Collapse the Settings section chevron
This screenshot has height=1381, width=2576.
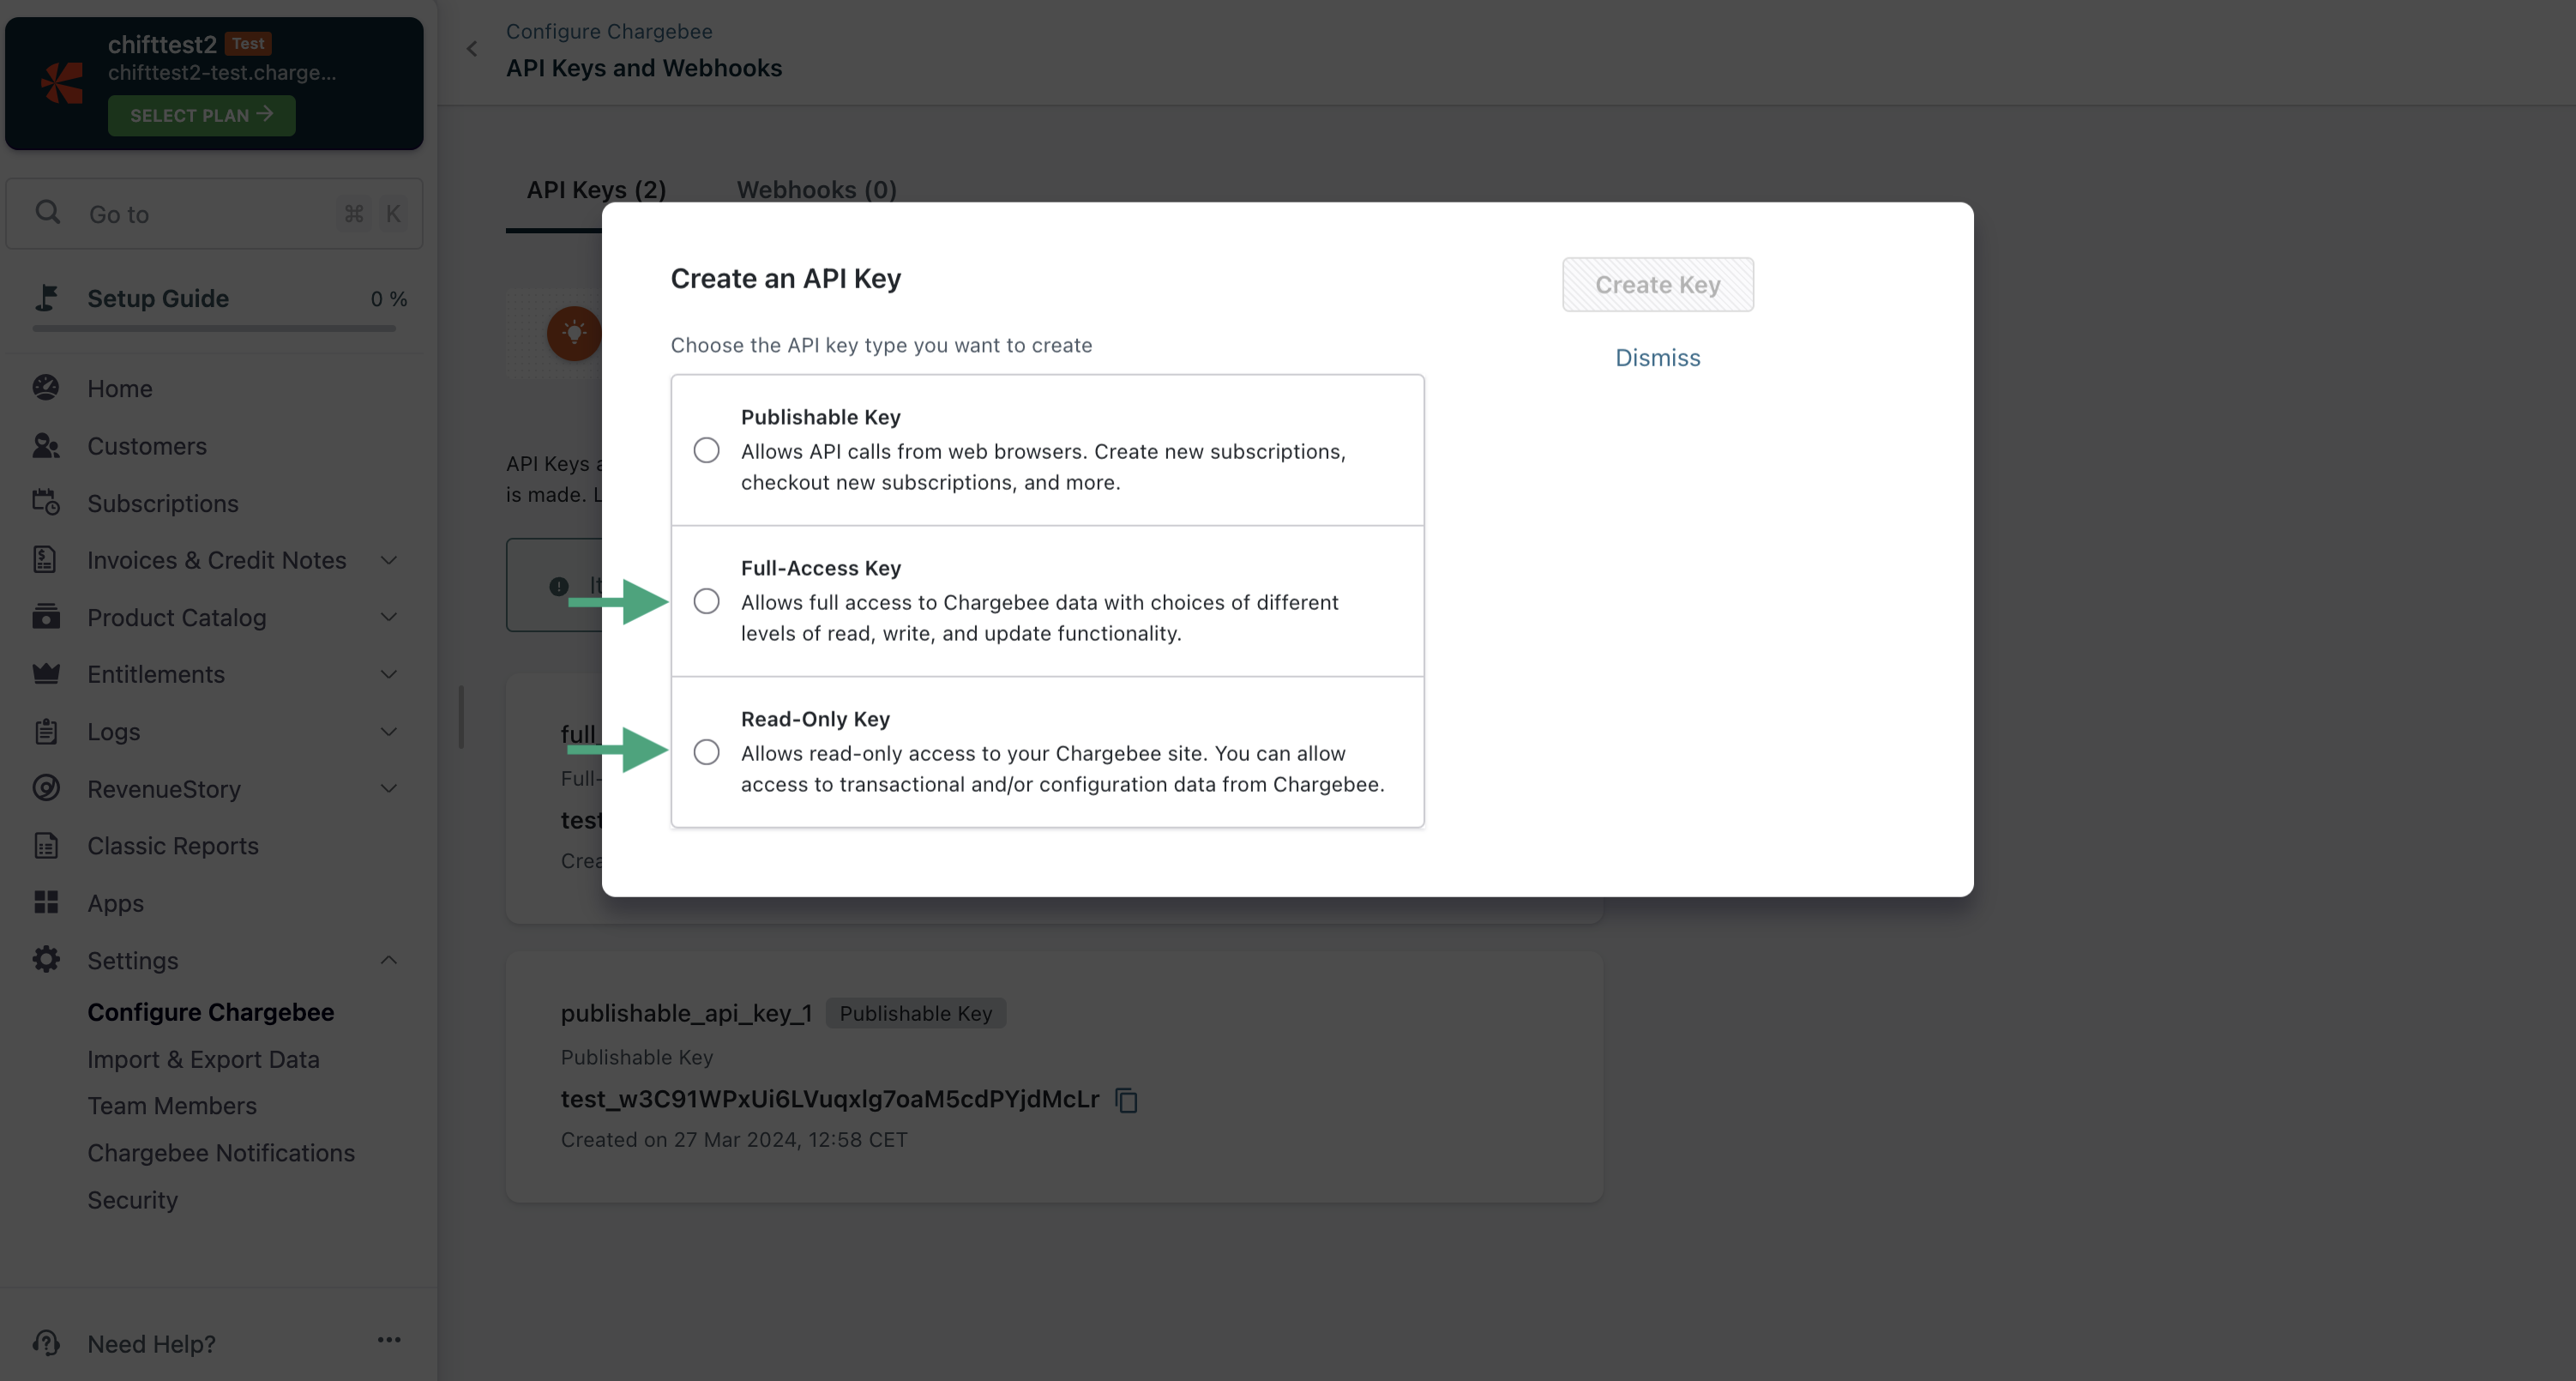point(389,961)
